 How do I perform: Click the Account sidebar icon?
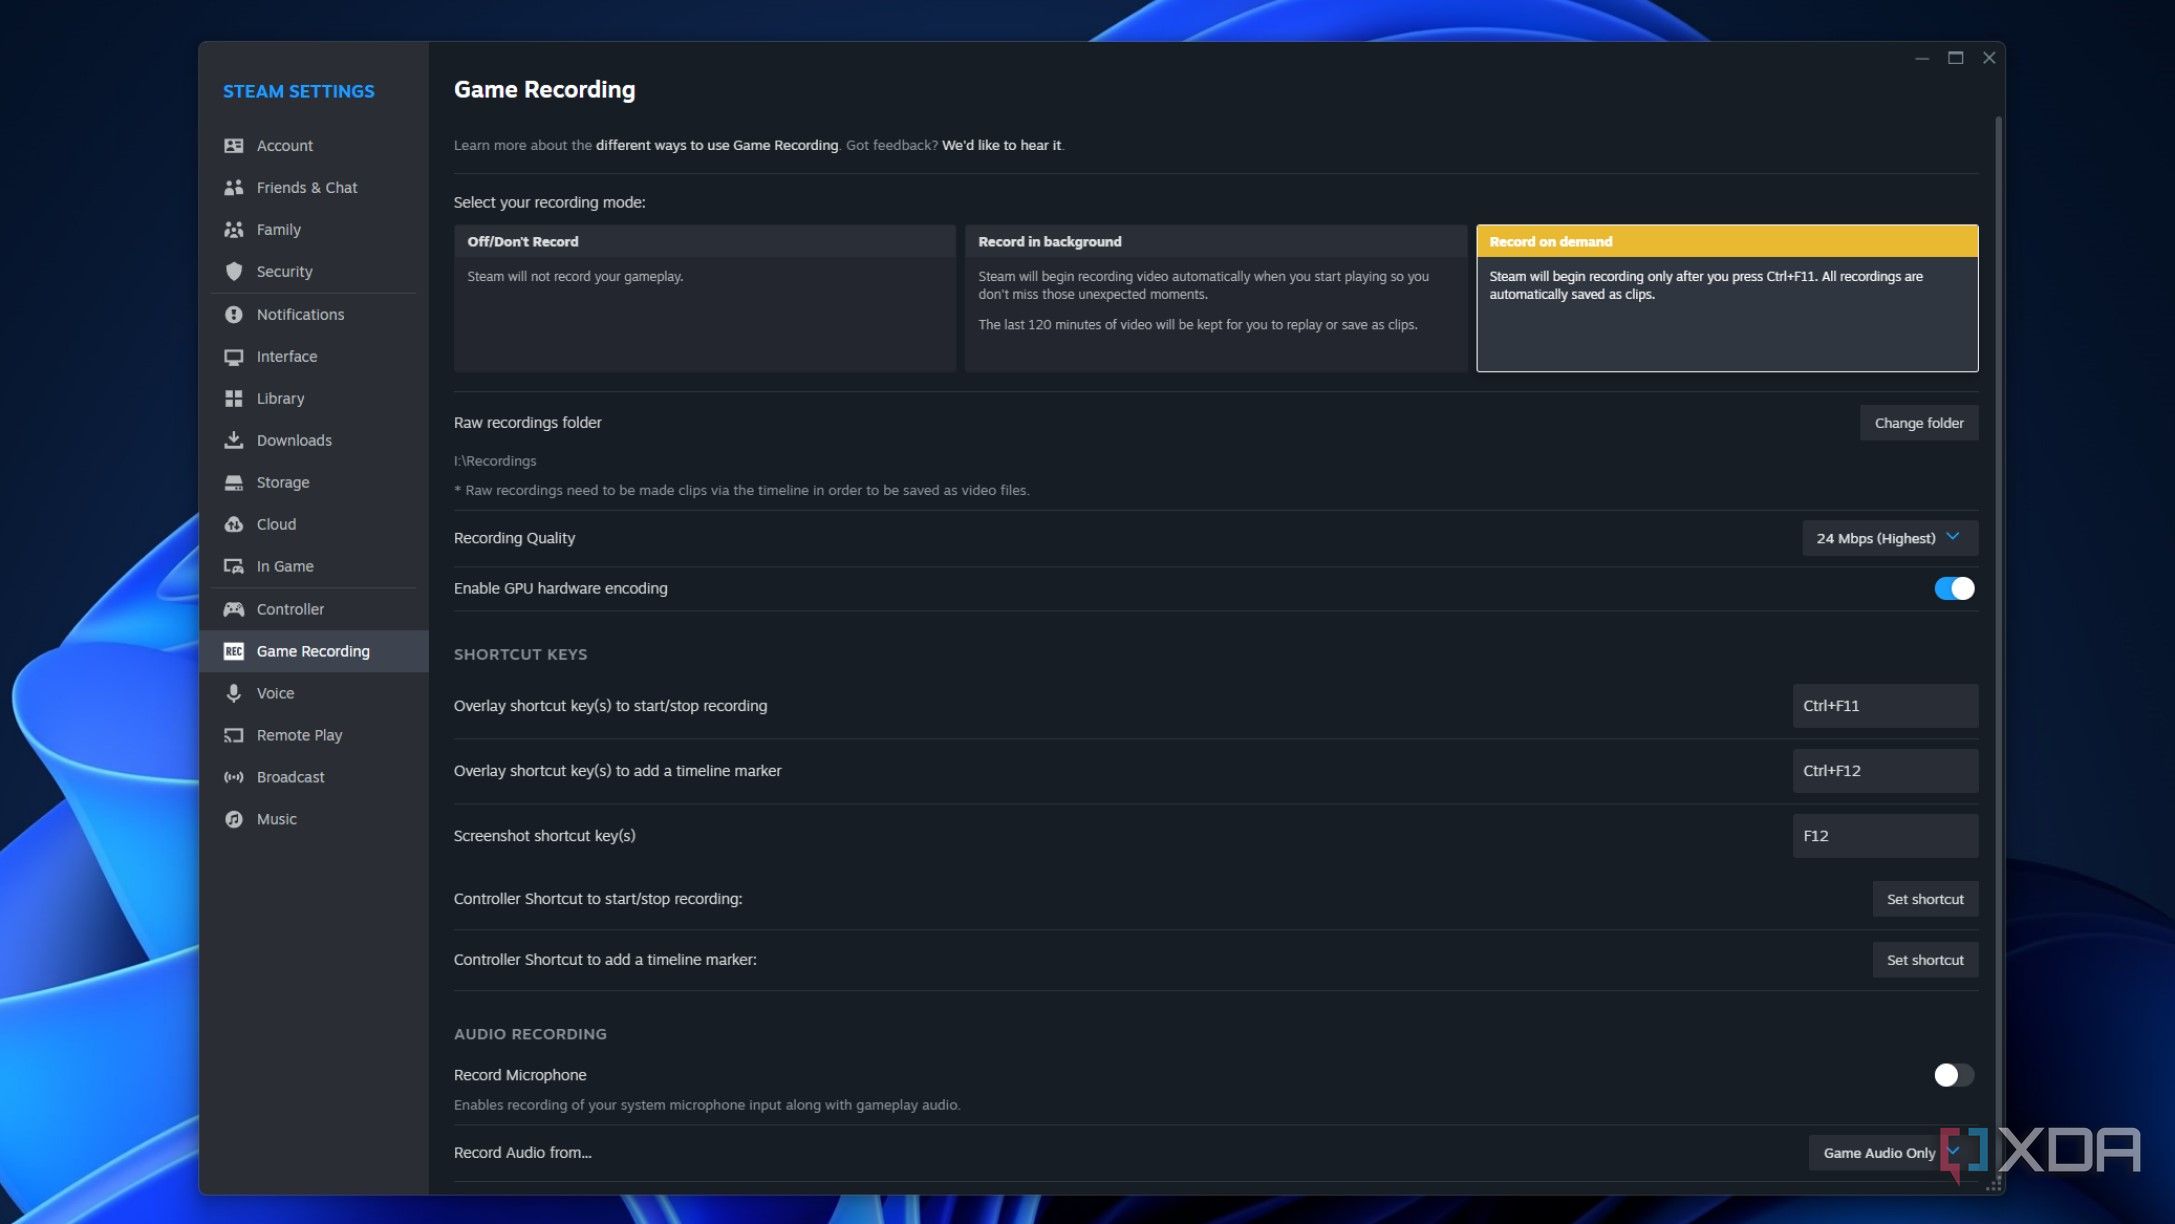coord(233,146)
